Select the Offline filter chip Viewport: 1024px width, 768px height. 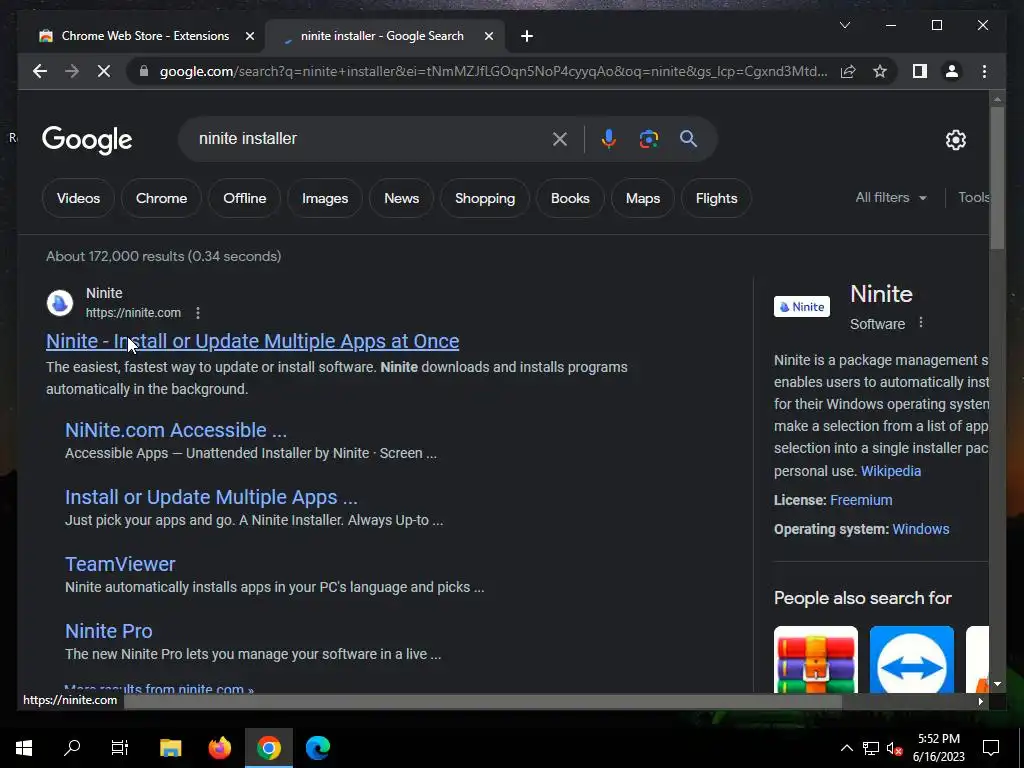[x=244, y=198]
